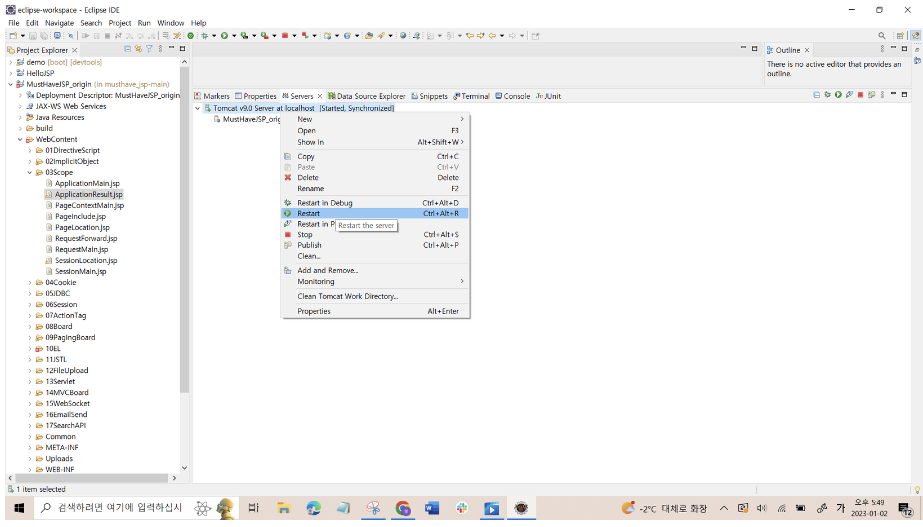Open the Window menu
The width and height of the screenshot is (923, 527).
click(x=171, y=23)
